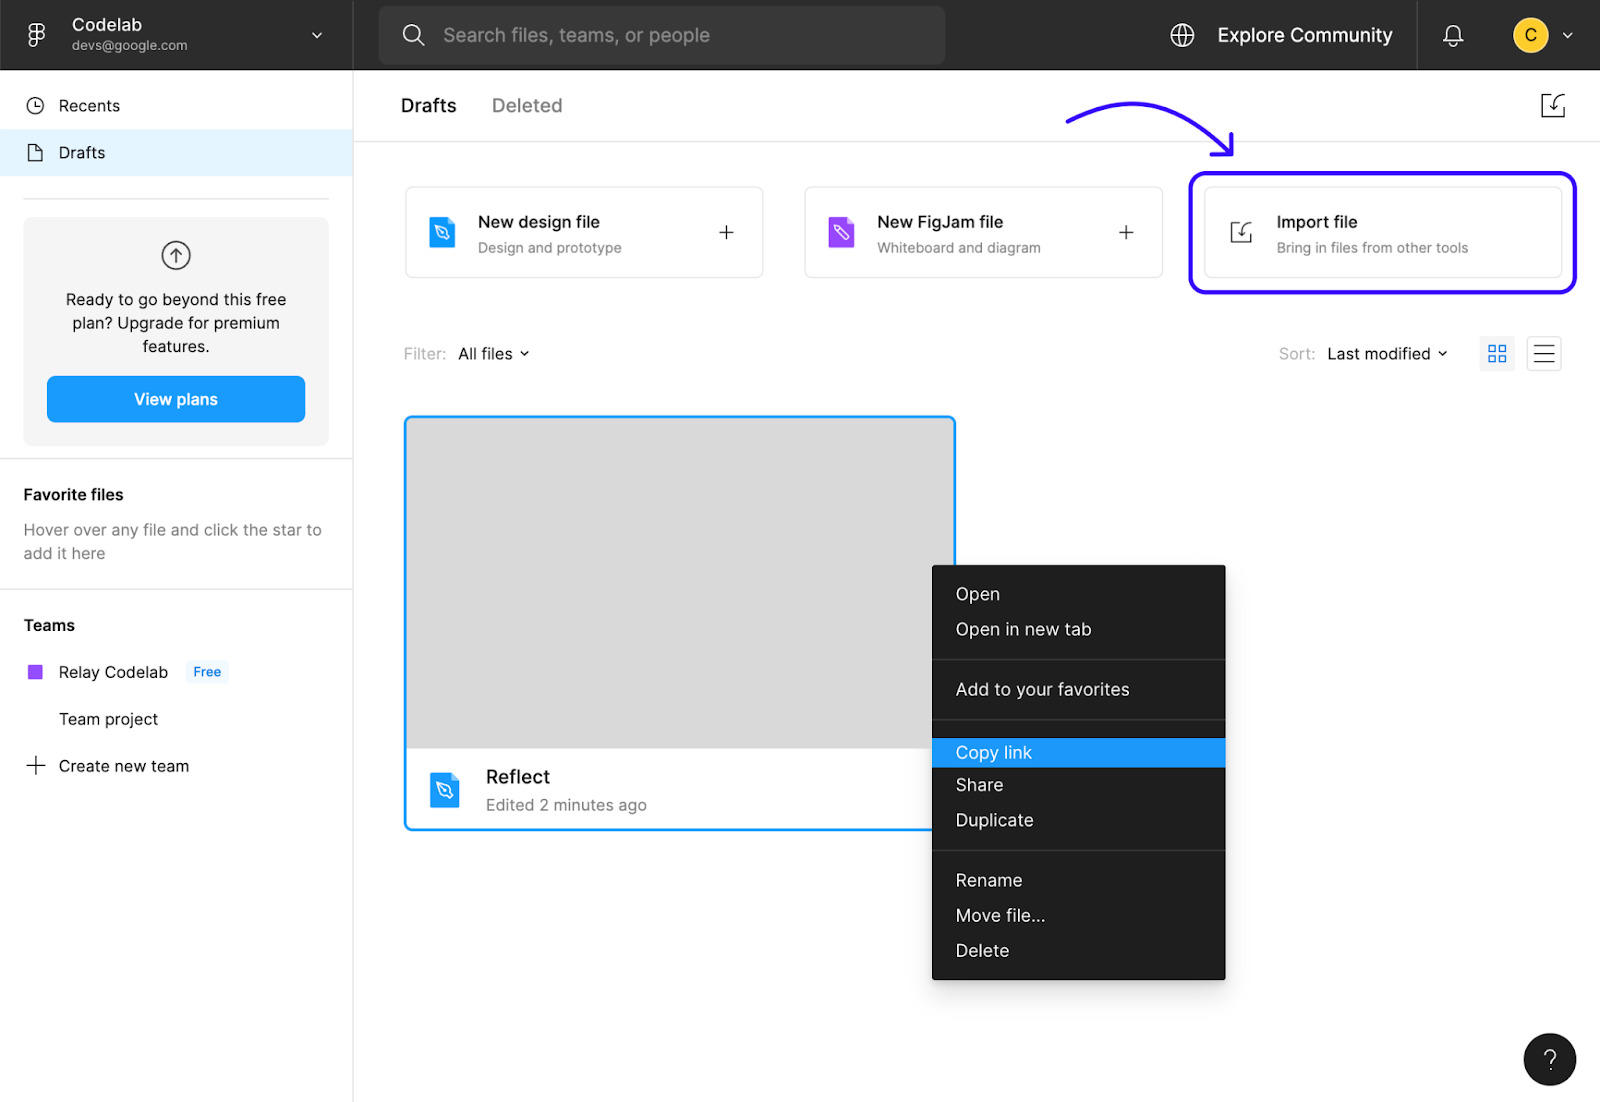Select Add to your favorites
Viewport: 1600px width, 1102px height.
(1078, 689)
